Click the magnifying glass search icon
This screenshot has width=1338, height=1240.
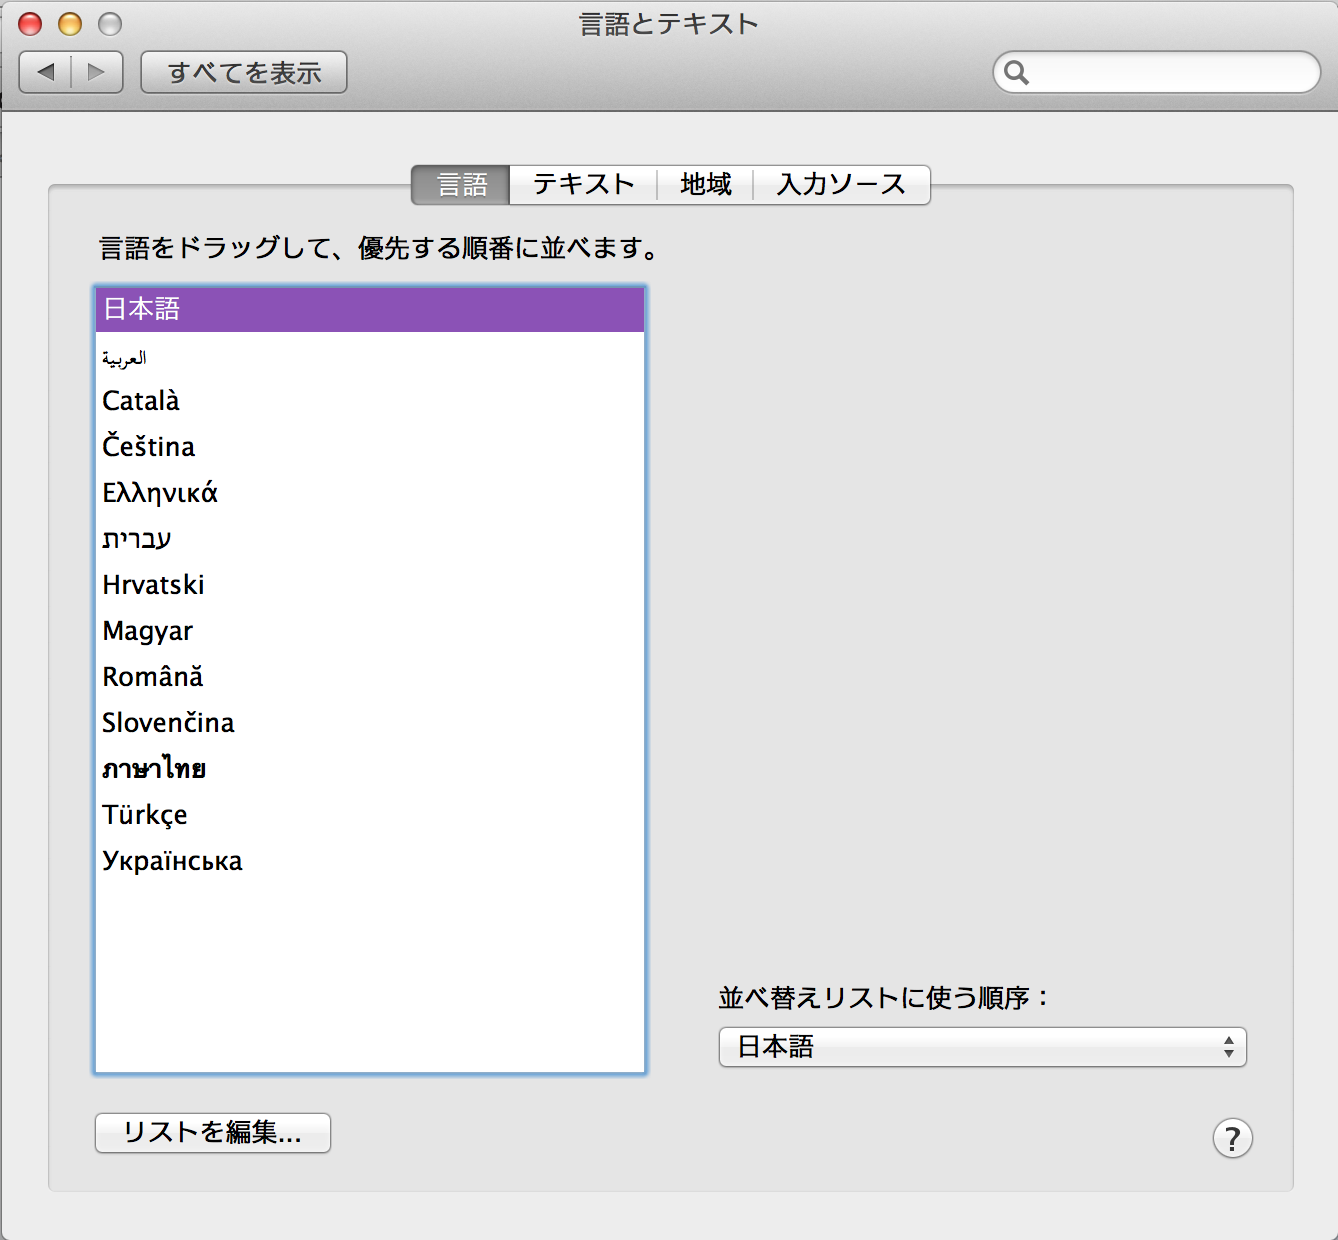(1016, 72)
